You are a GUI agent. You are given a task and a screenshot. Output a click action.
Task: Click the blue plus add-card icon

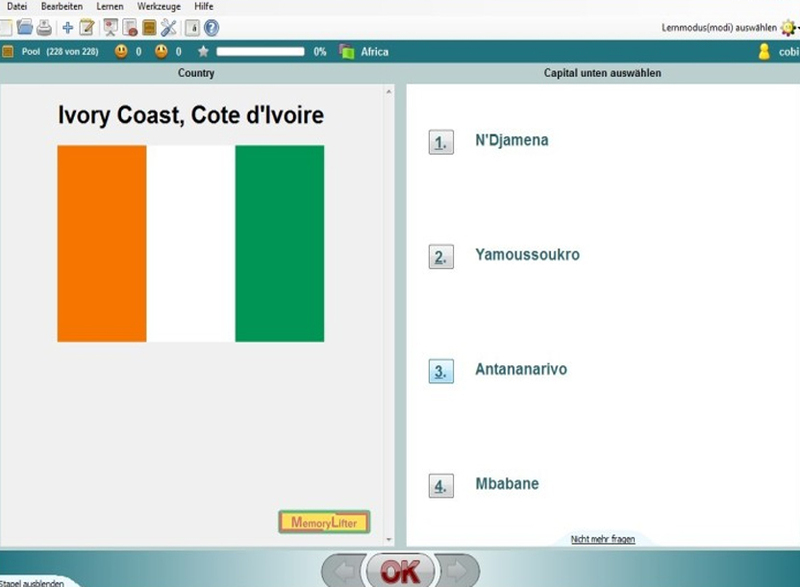coord(67,28)
